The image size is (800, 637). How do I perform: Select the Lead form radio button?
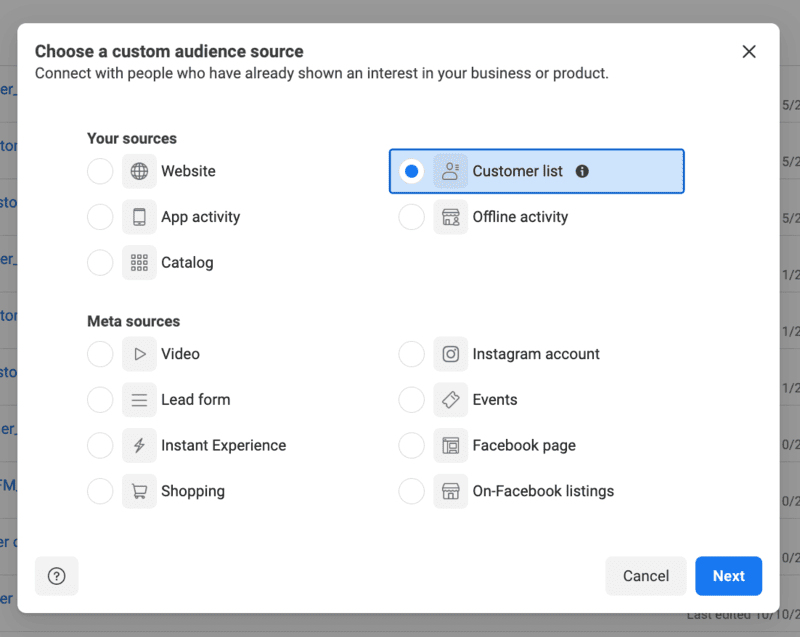(100, 400)
